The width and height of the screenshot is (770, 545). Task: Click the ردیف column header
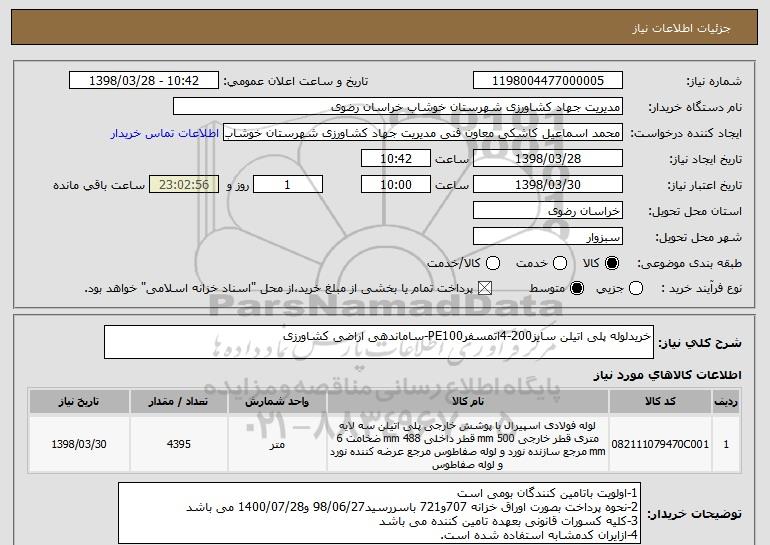[x=726, y=402]
